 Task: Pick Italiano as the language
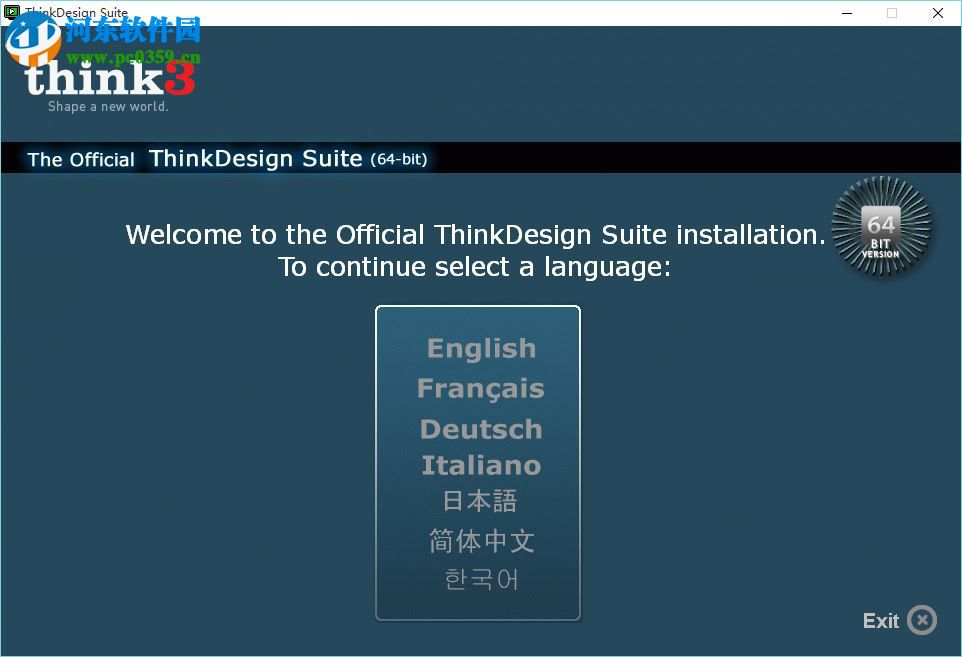click(x=482, y=465)
